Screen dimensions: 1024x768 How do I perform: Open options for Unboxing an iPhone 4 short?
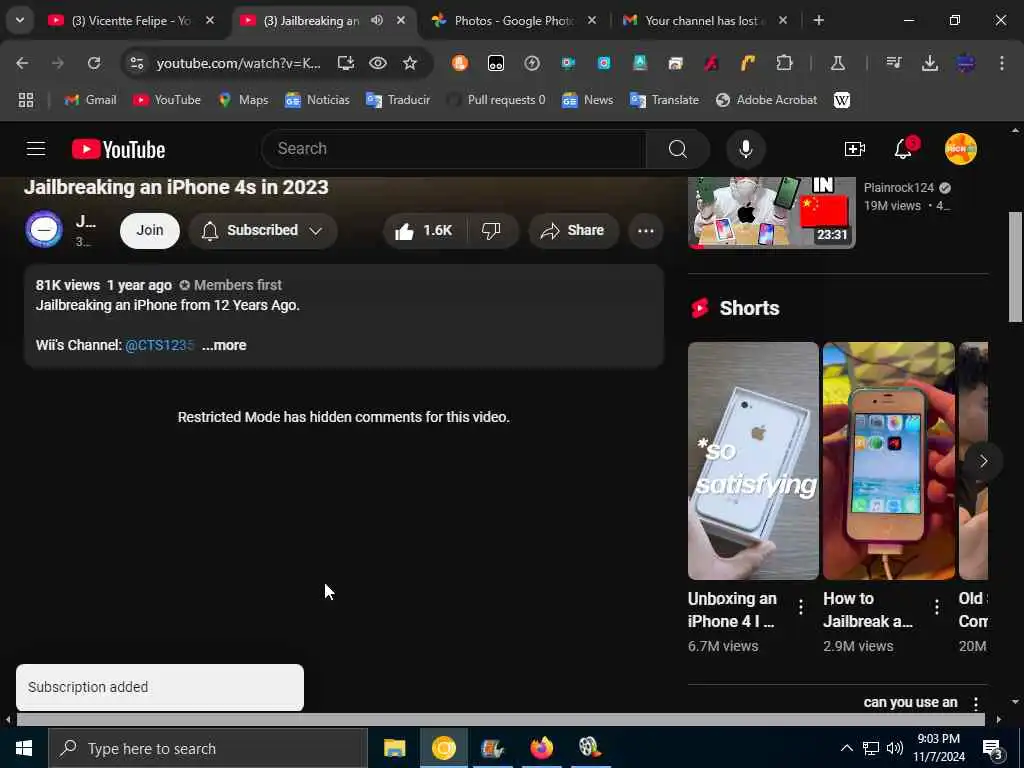[x=801, y=607]
